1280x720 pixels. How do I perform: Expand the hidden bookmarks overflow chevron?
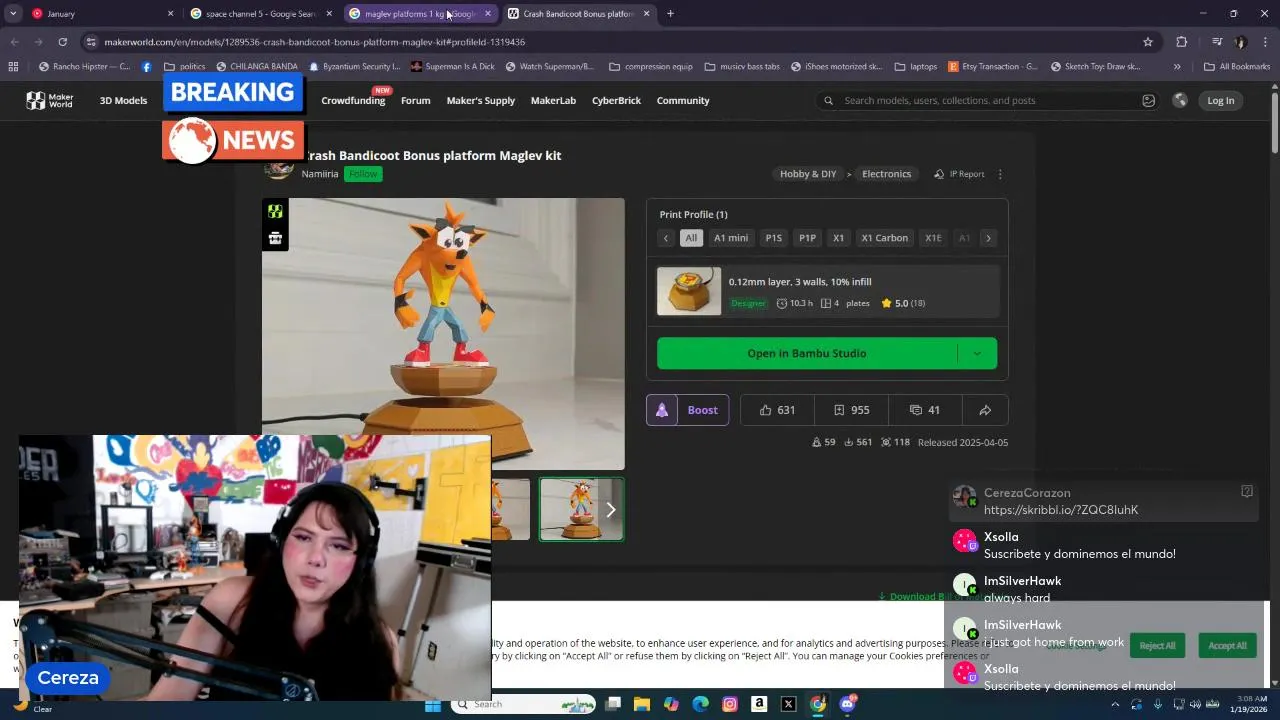pyautogui.click(x=1177, y=67)
